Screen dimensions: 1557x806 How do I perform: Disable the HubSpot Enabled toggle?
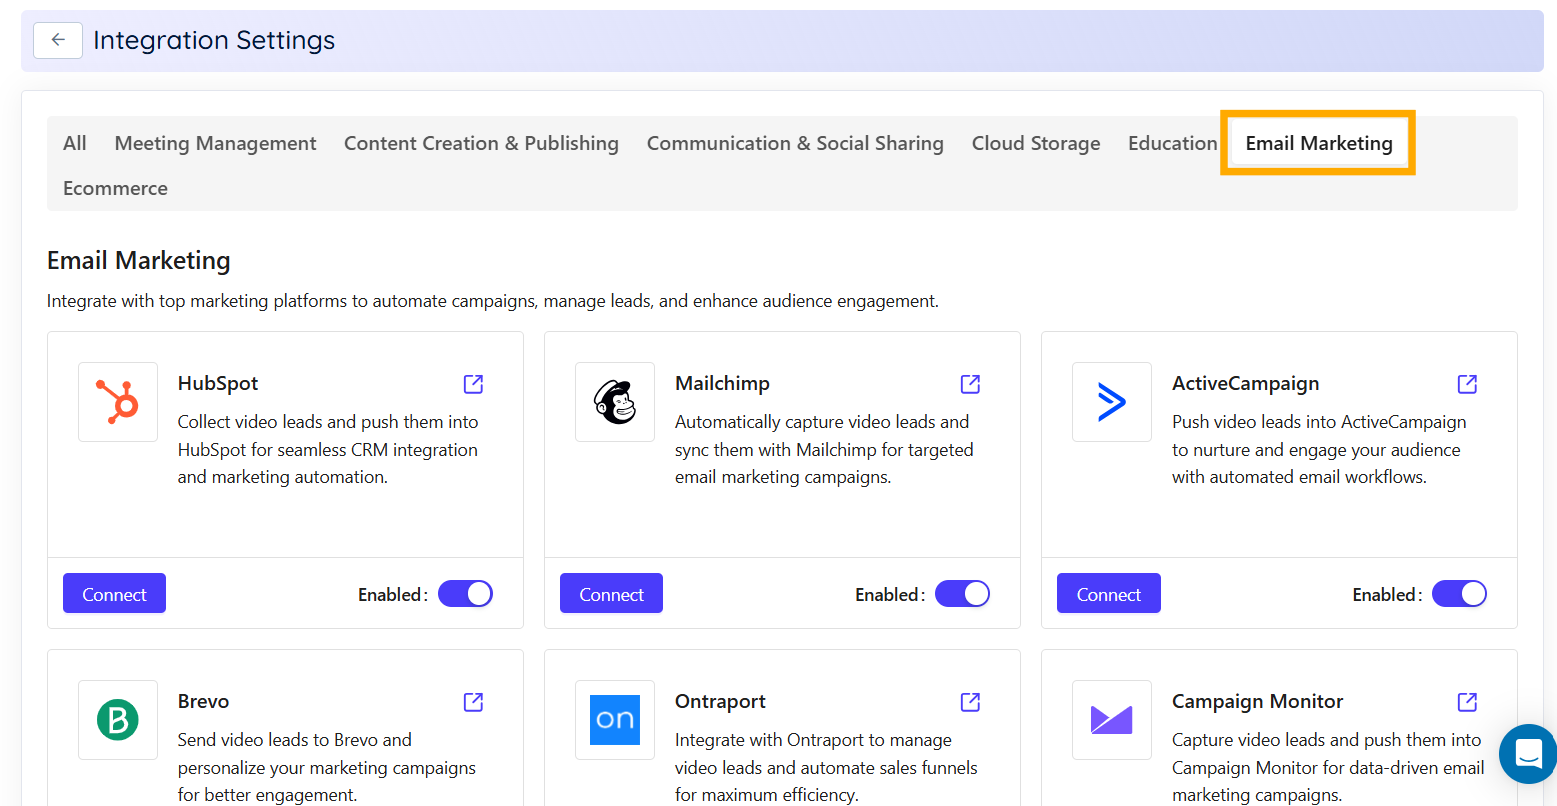(465, 593)
